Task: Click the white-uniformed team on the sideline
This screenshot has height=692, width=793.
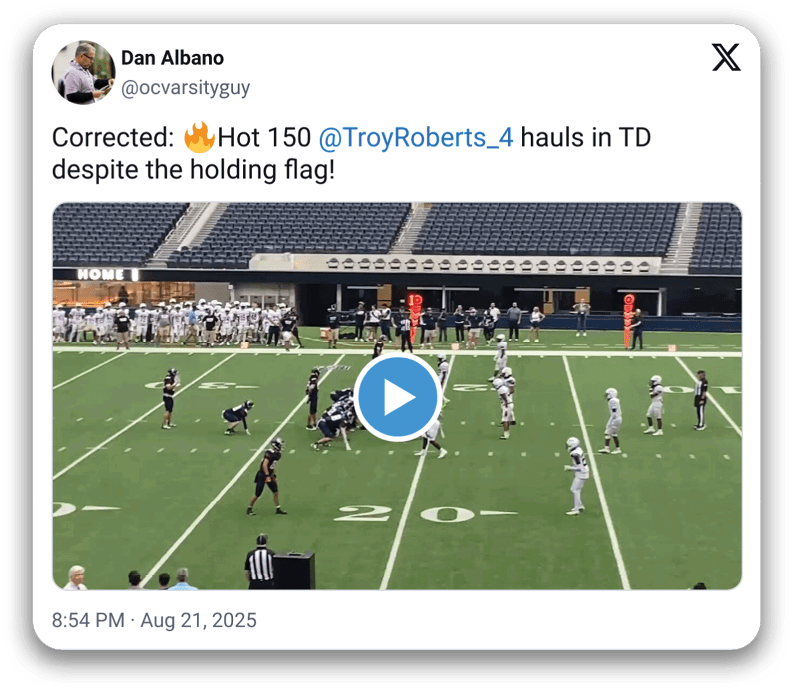Action: [x=172, y=323]
